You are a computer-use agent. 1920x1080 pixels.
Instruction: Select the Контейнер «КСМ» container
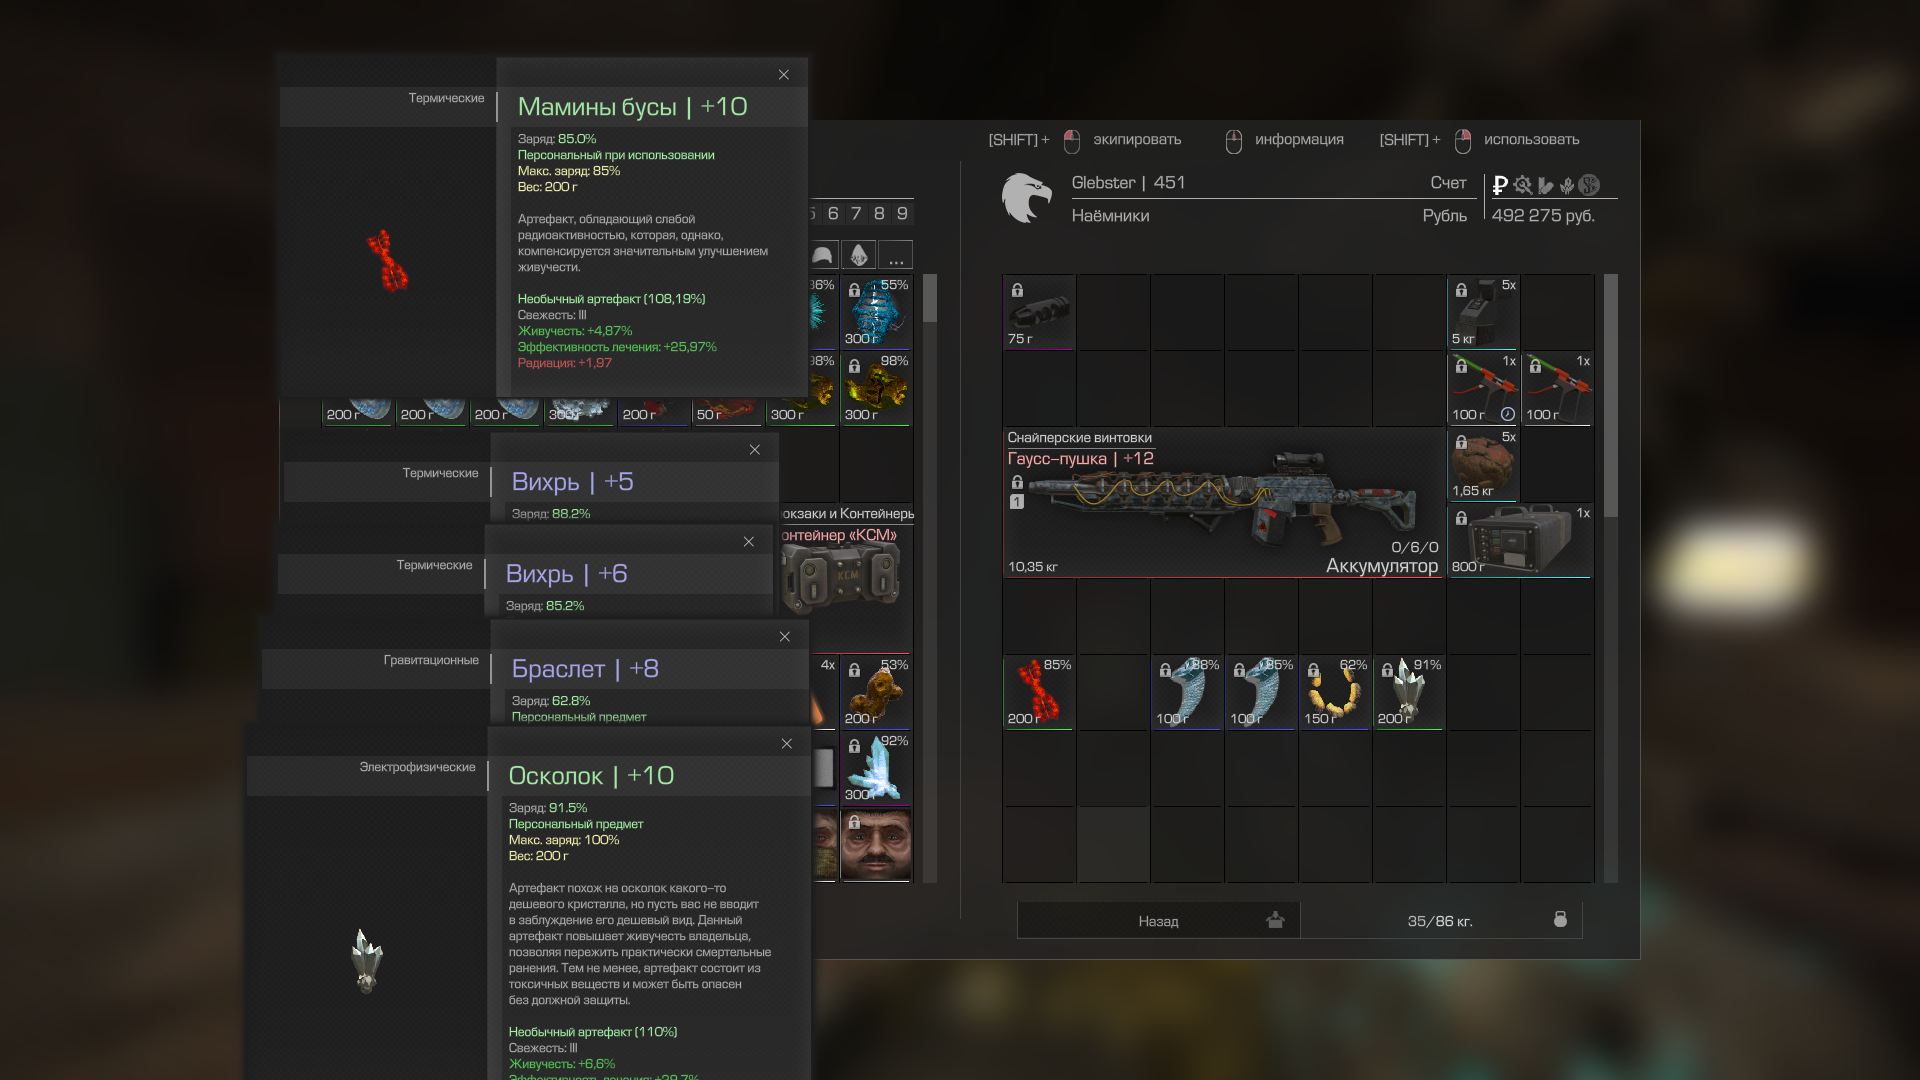[845, 578]
